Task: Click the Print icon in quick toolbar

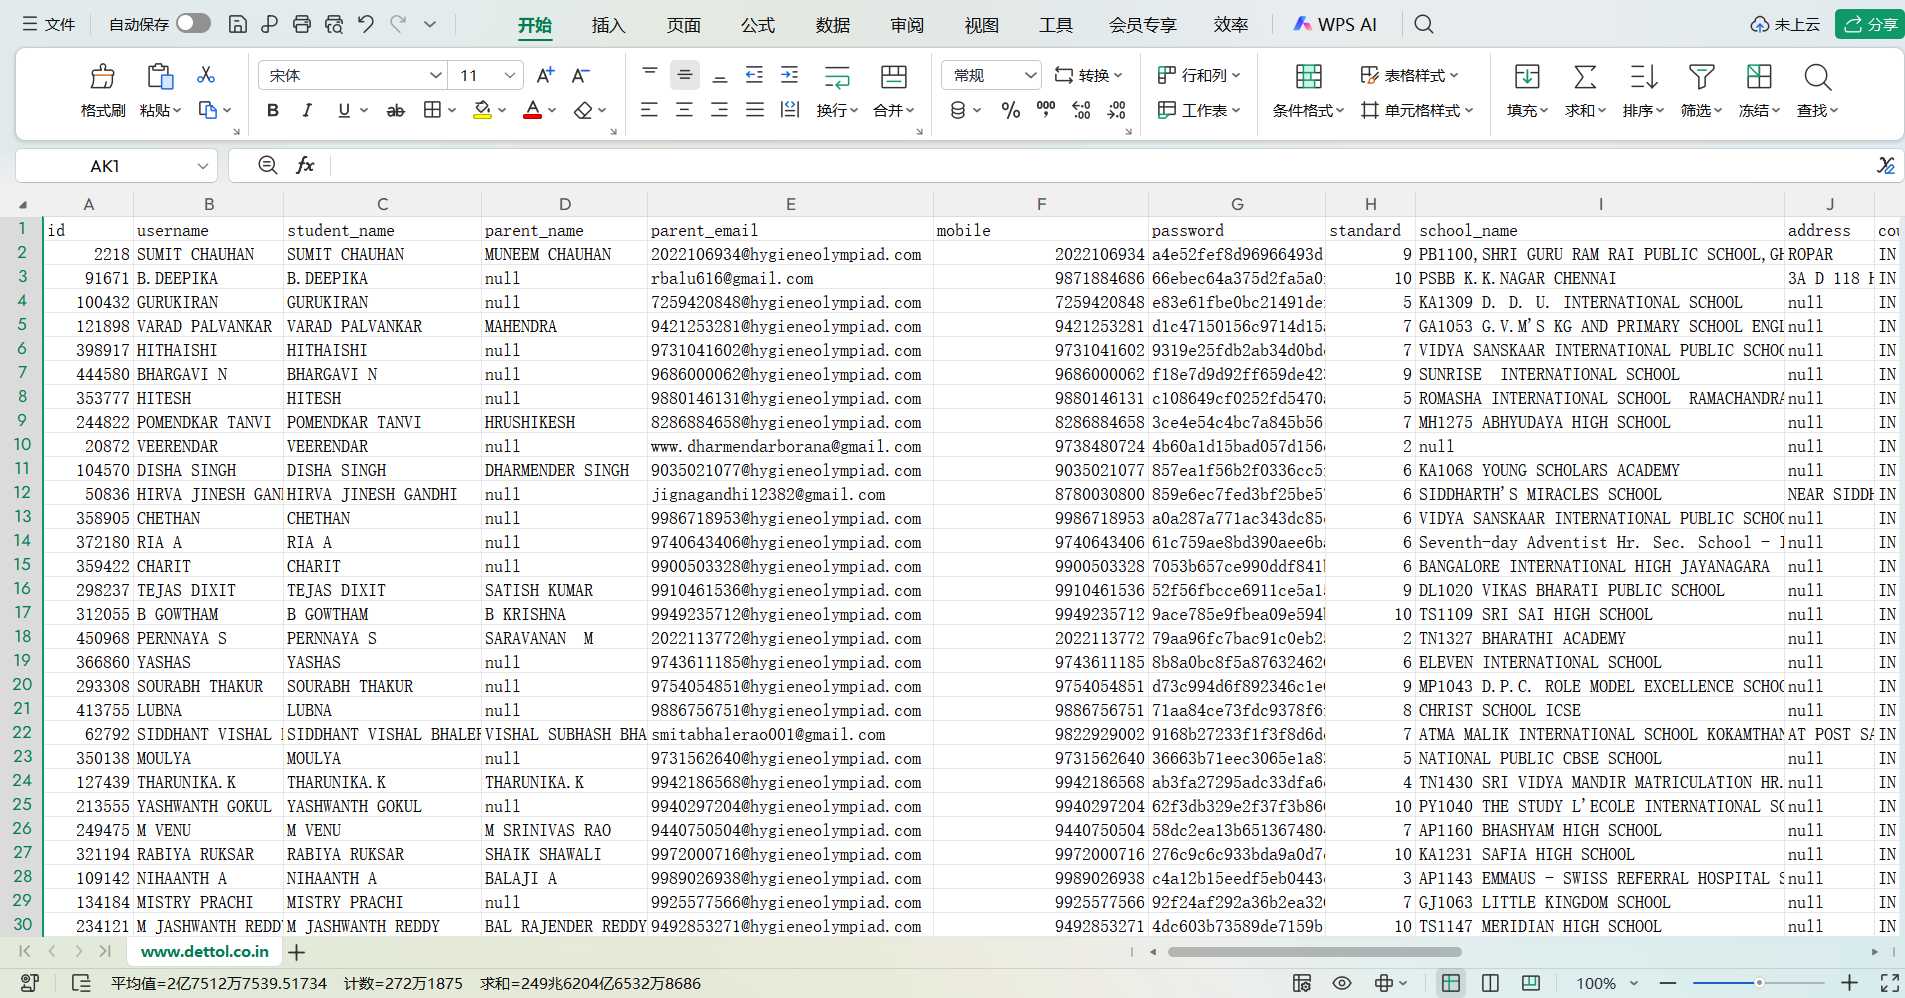Action: pos(302,24)
